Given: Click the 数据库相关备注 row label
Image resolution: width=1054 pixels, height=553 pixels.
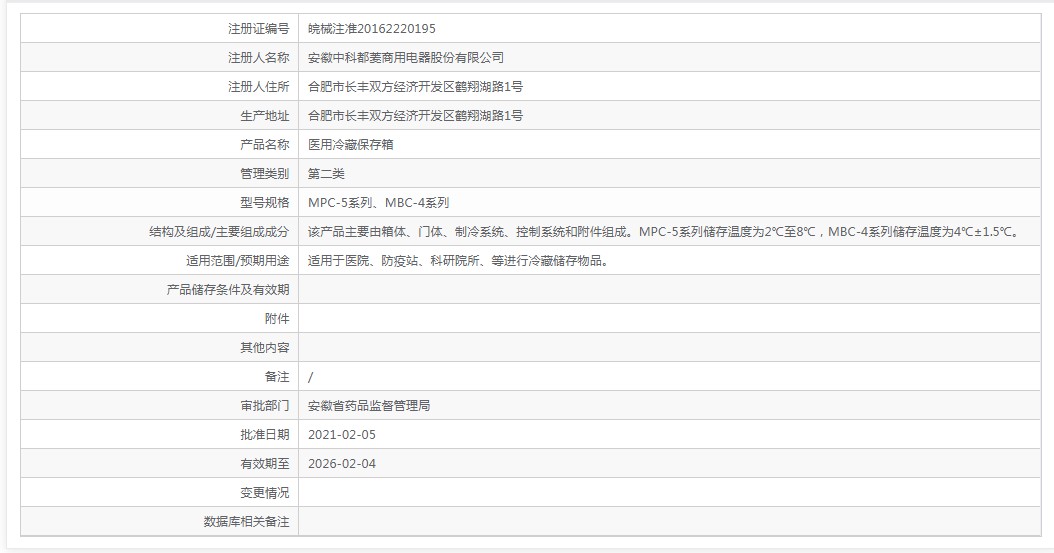Looking at the screenshot, I should [246, 522].
